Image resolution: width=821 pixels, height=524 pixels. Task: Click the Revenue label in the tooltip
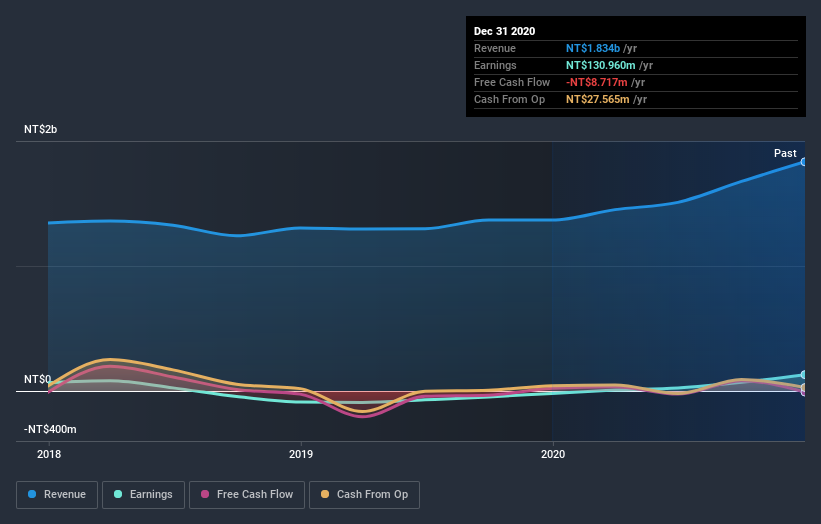tap(495, 48)
